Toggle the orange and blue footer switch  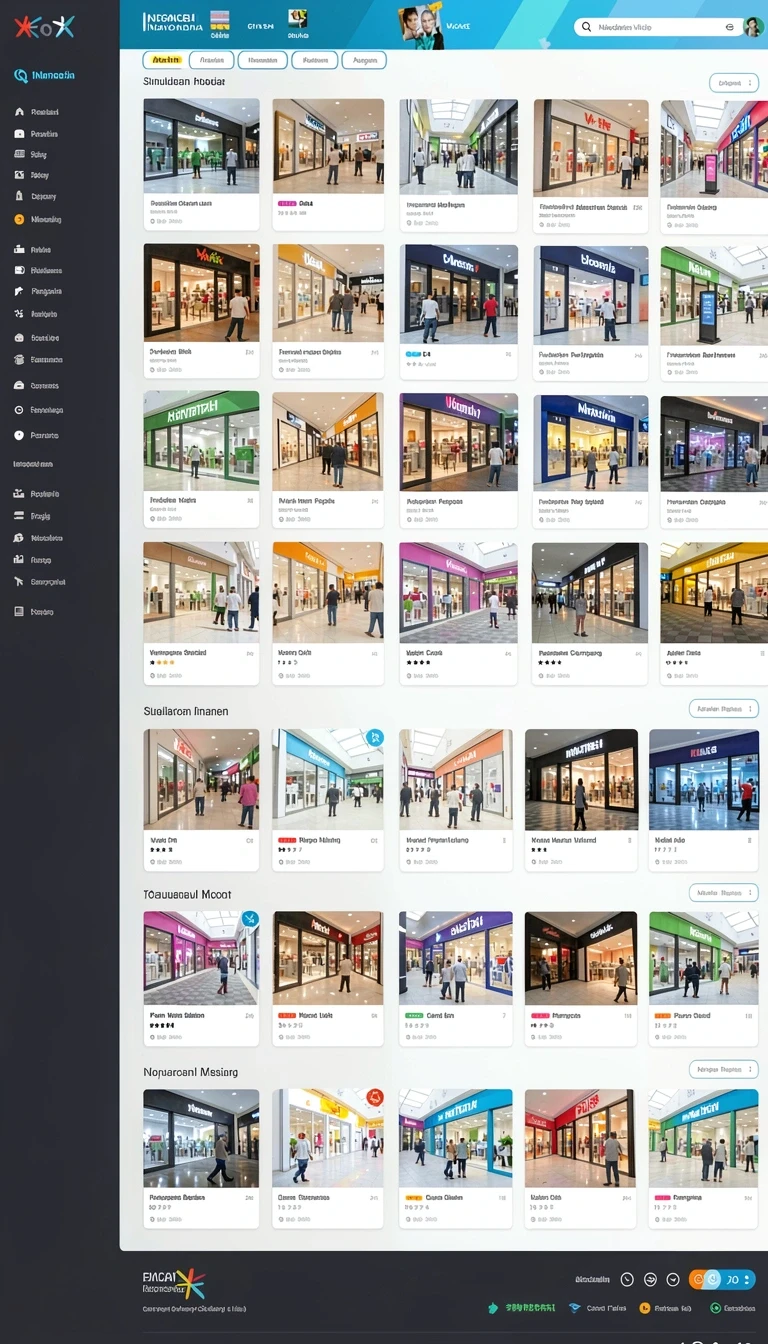[721, 1279]
